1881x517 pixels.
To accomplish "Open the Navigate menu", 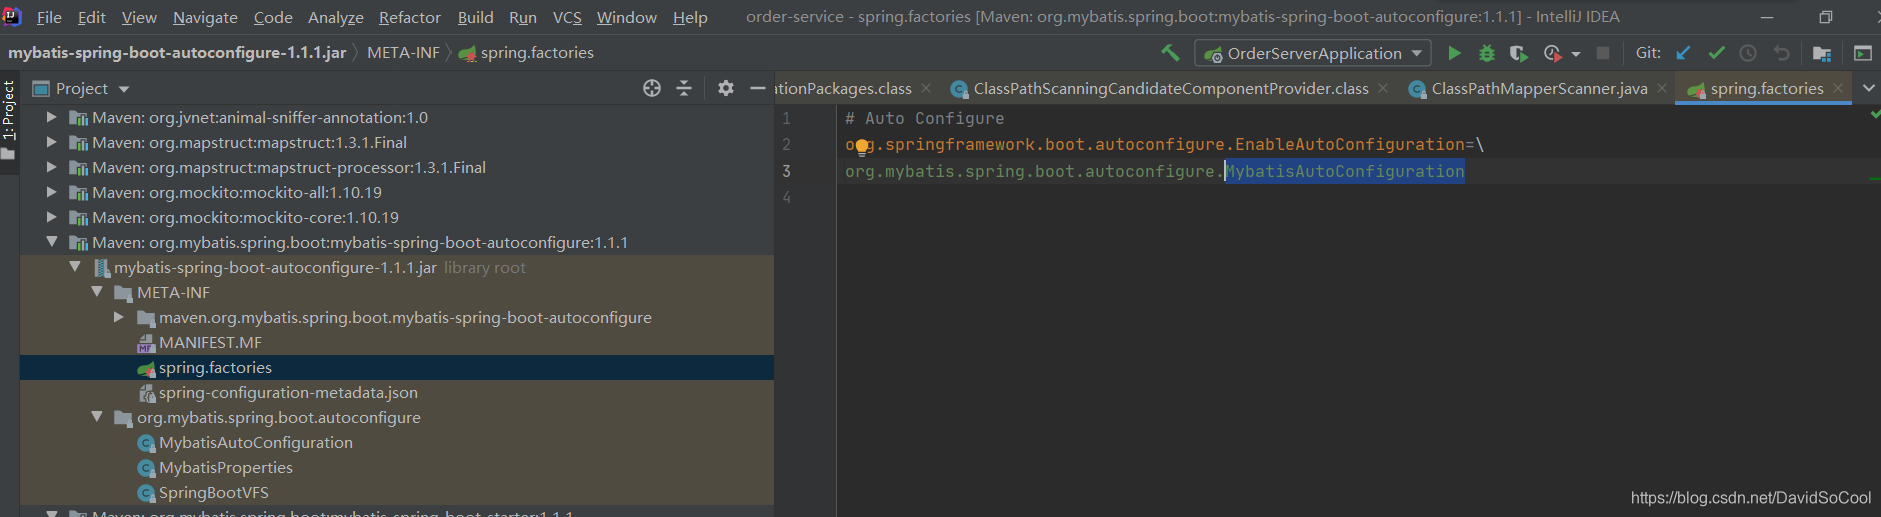I will (205, 17).
